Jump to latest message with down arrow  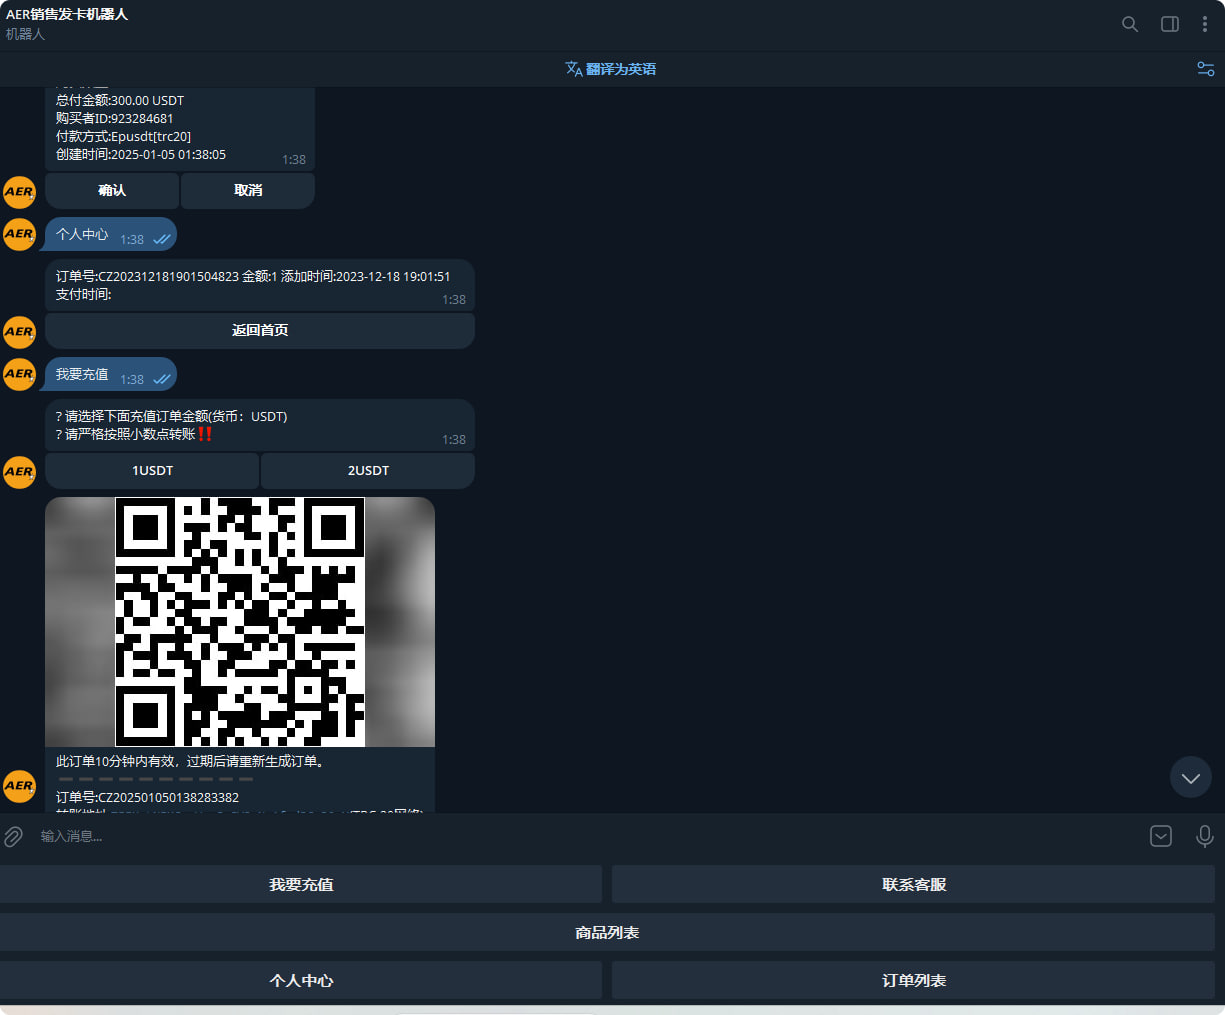coord(1191,777)
